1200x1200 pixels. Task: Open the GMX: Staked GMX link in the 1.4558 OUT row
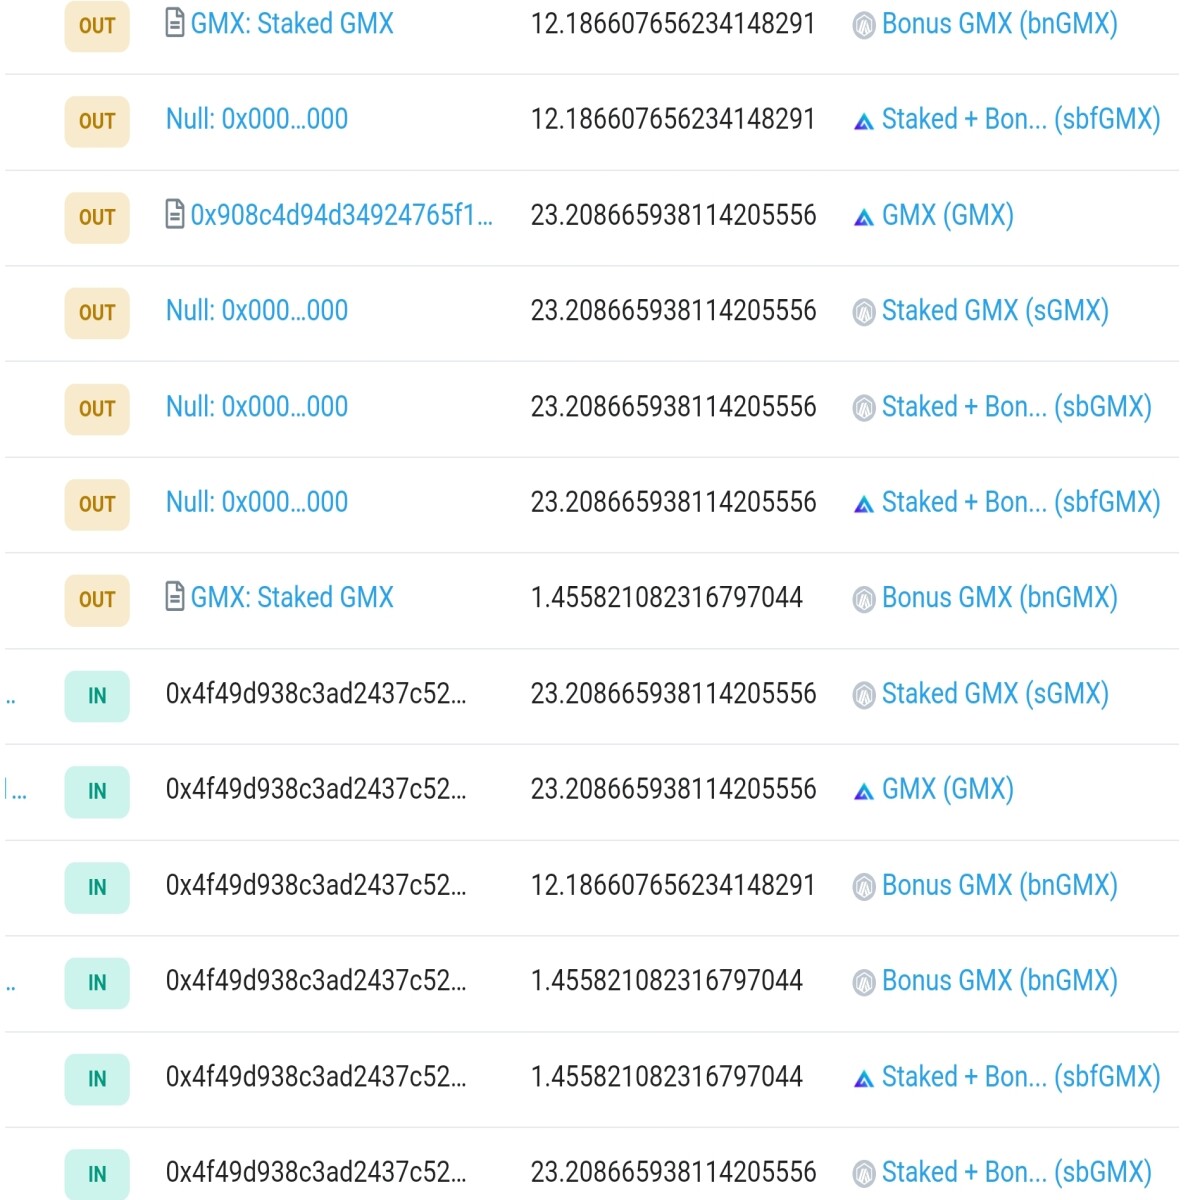pos(292,597)
